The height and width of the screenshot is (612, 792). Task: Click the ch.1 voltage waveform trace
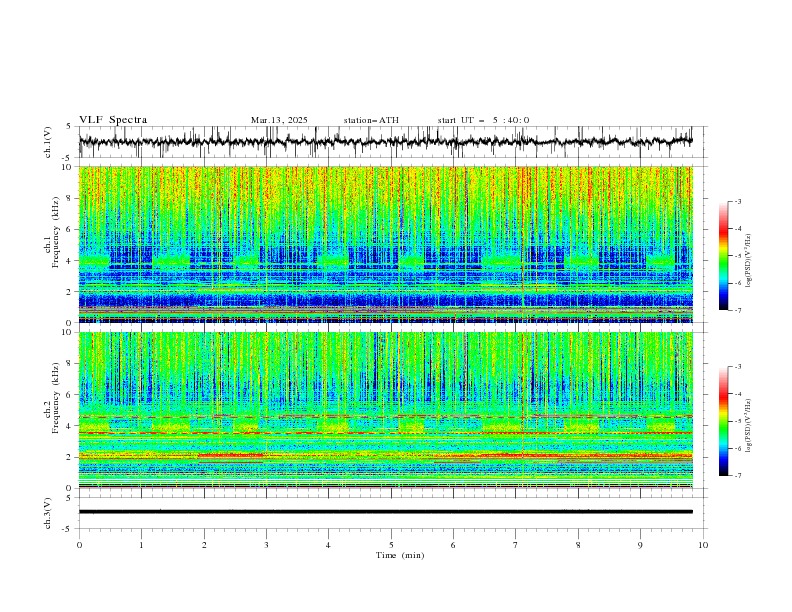click(x=385, y=141)
